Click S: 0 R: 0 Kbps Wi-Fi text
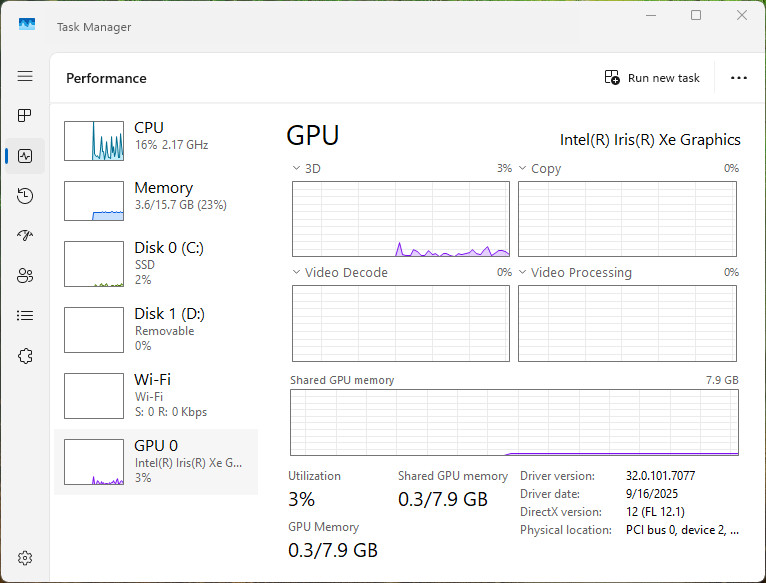766x583 pixels. tap(171, 412)
